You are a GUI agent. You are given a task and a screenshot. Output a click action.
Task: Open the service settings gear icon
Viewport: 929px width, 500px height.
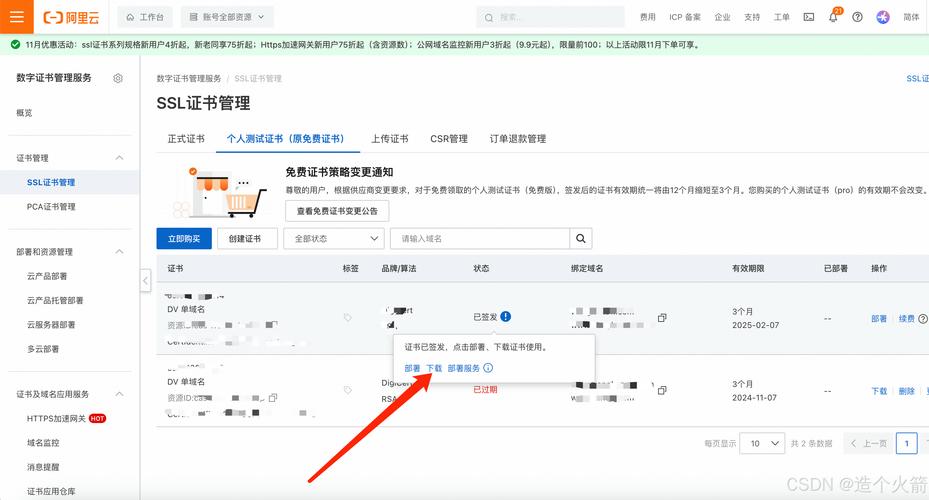[118, 78]
